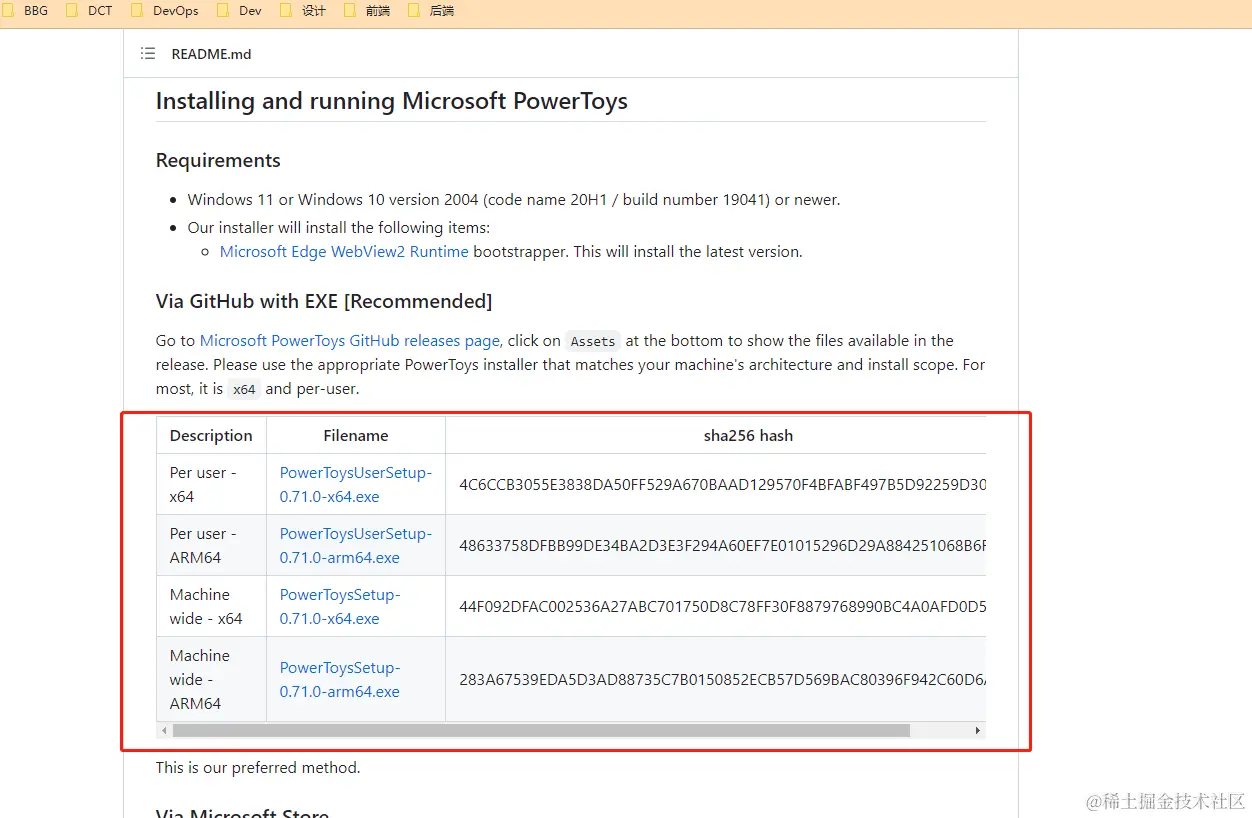This screenshot has height=818, width=1252.
Task: Click the Filename column header
Action: (356, 435)
